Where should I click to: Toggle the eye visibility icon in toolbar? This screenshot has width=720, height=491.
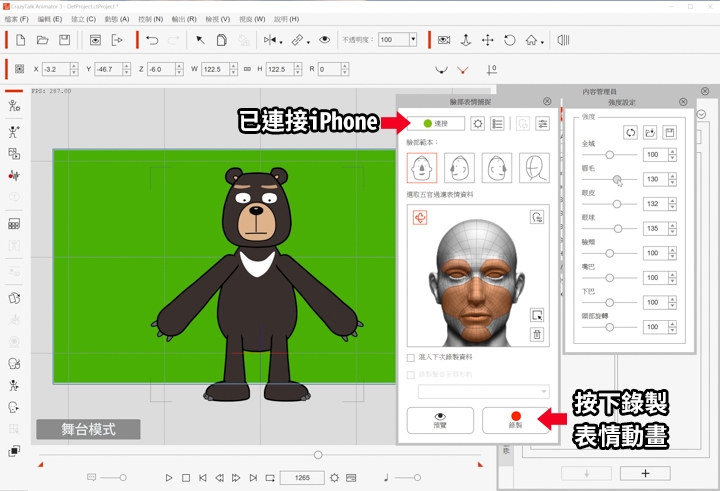[324, 40]
